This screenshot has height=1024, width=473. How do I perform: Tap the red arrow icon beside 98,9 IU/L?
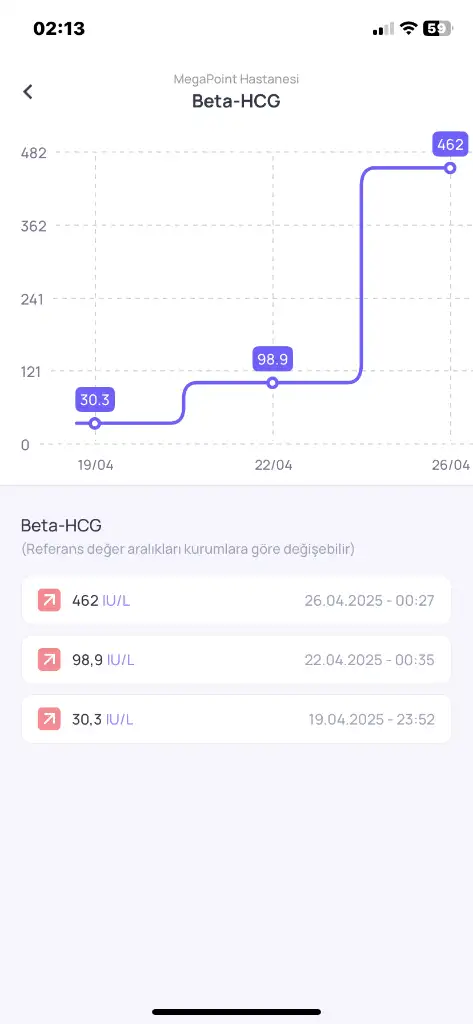point(49,660)
